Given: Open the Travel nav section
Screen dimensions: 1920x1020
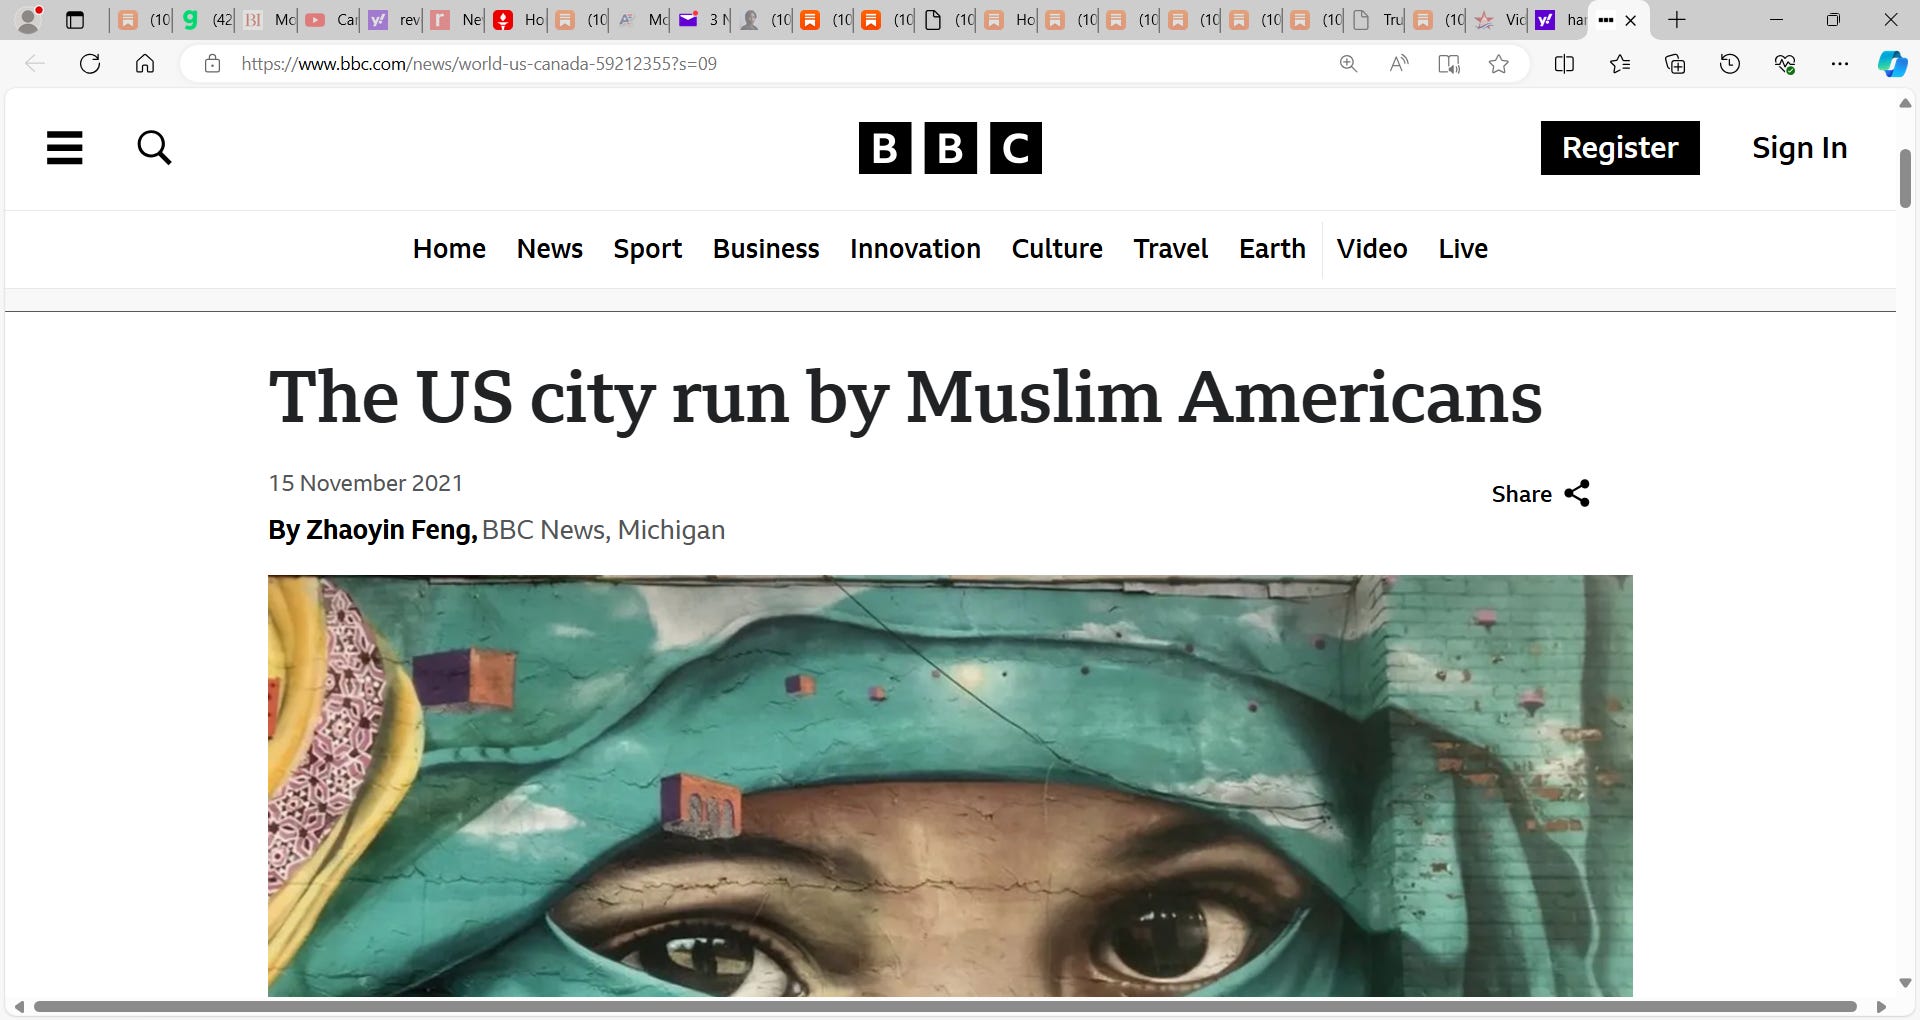Looking at the screenshot, I should 1171,249.
